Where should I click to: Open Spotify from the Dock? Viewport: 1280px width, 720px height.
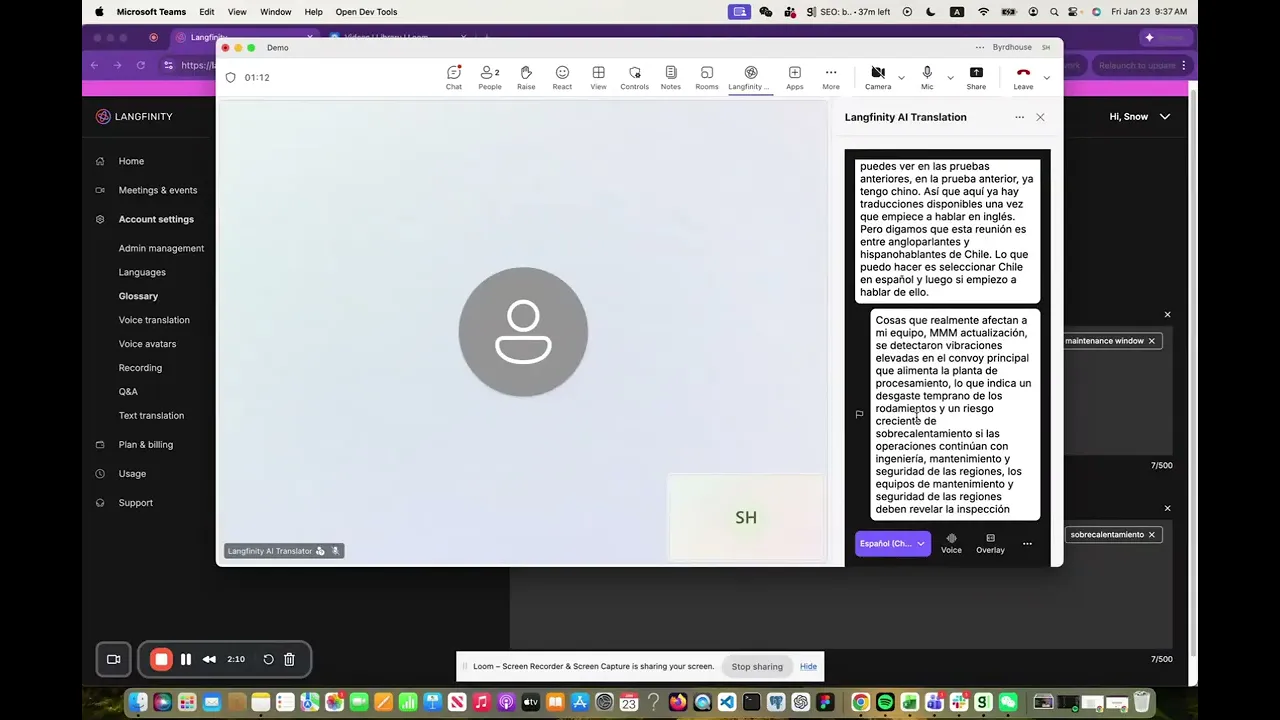[x=885, y=702]
